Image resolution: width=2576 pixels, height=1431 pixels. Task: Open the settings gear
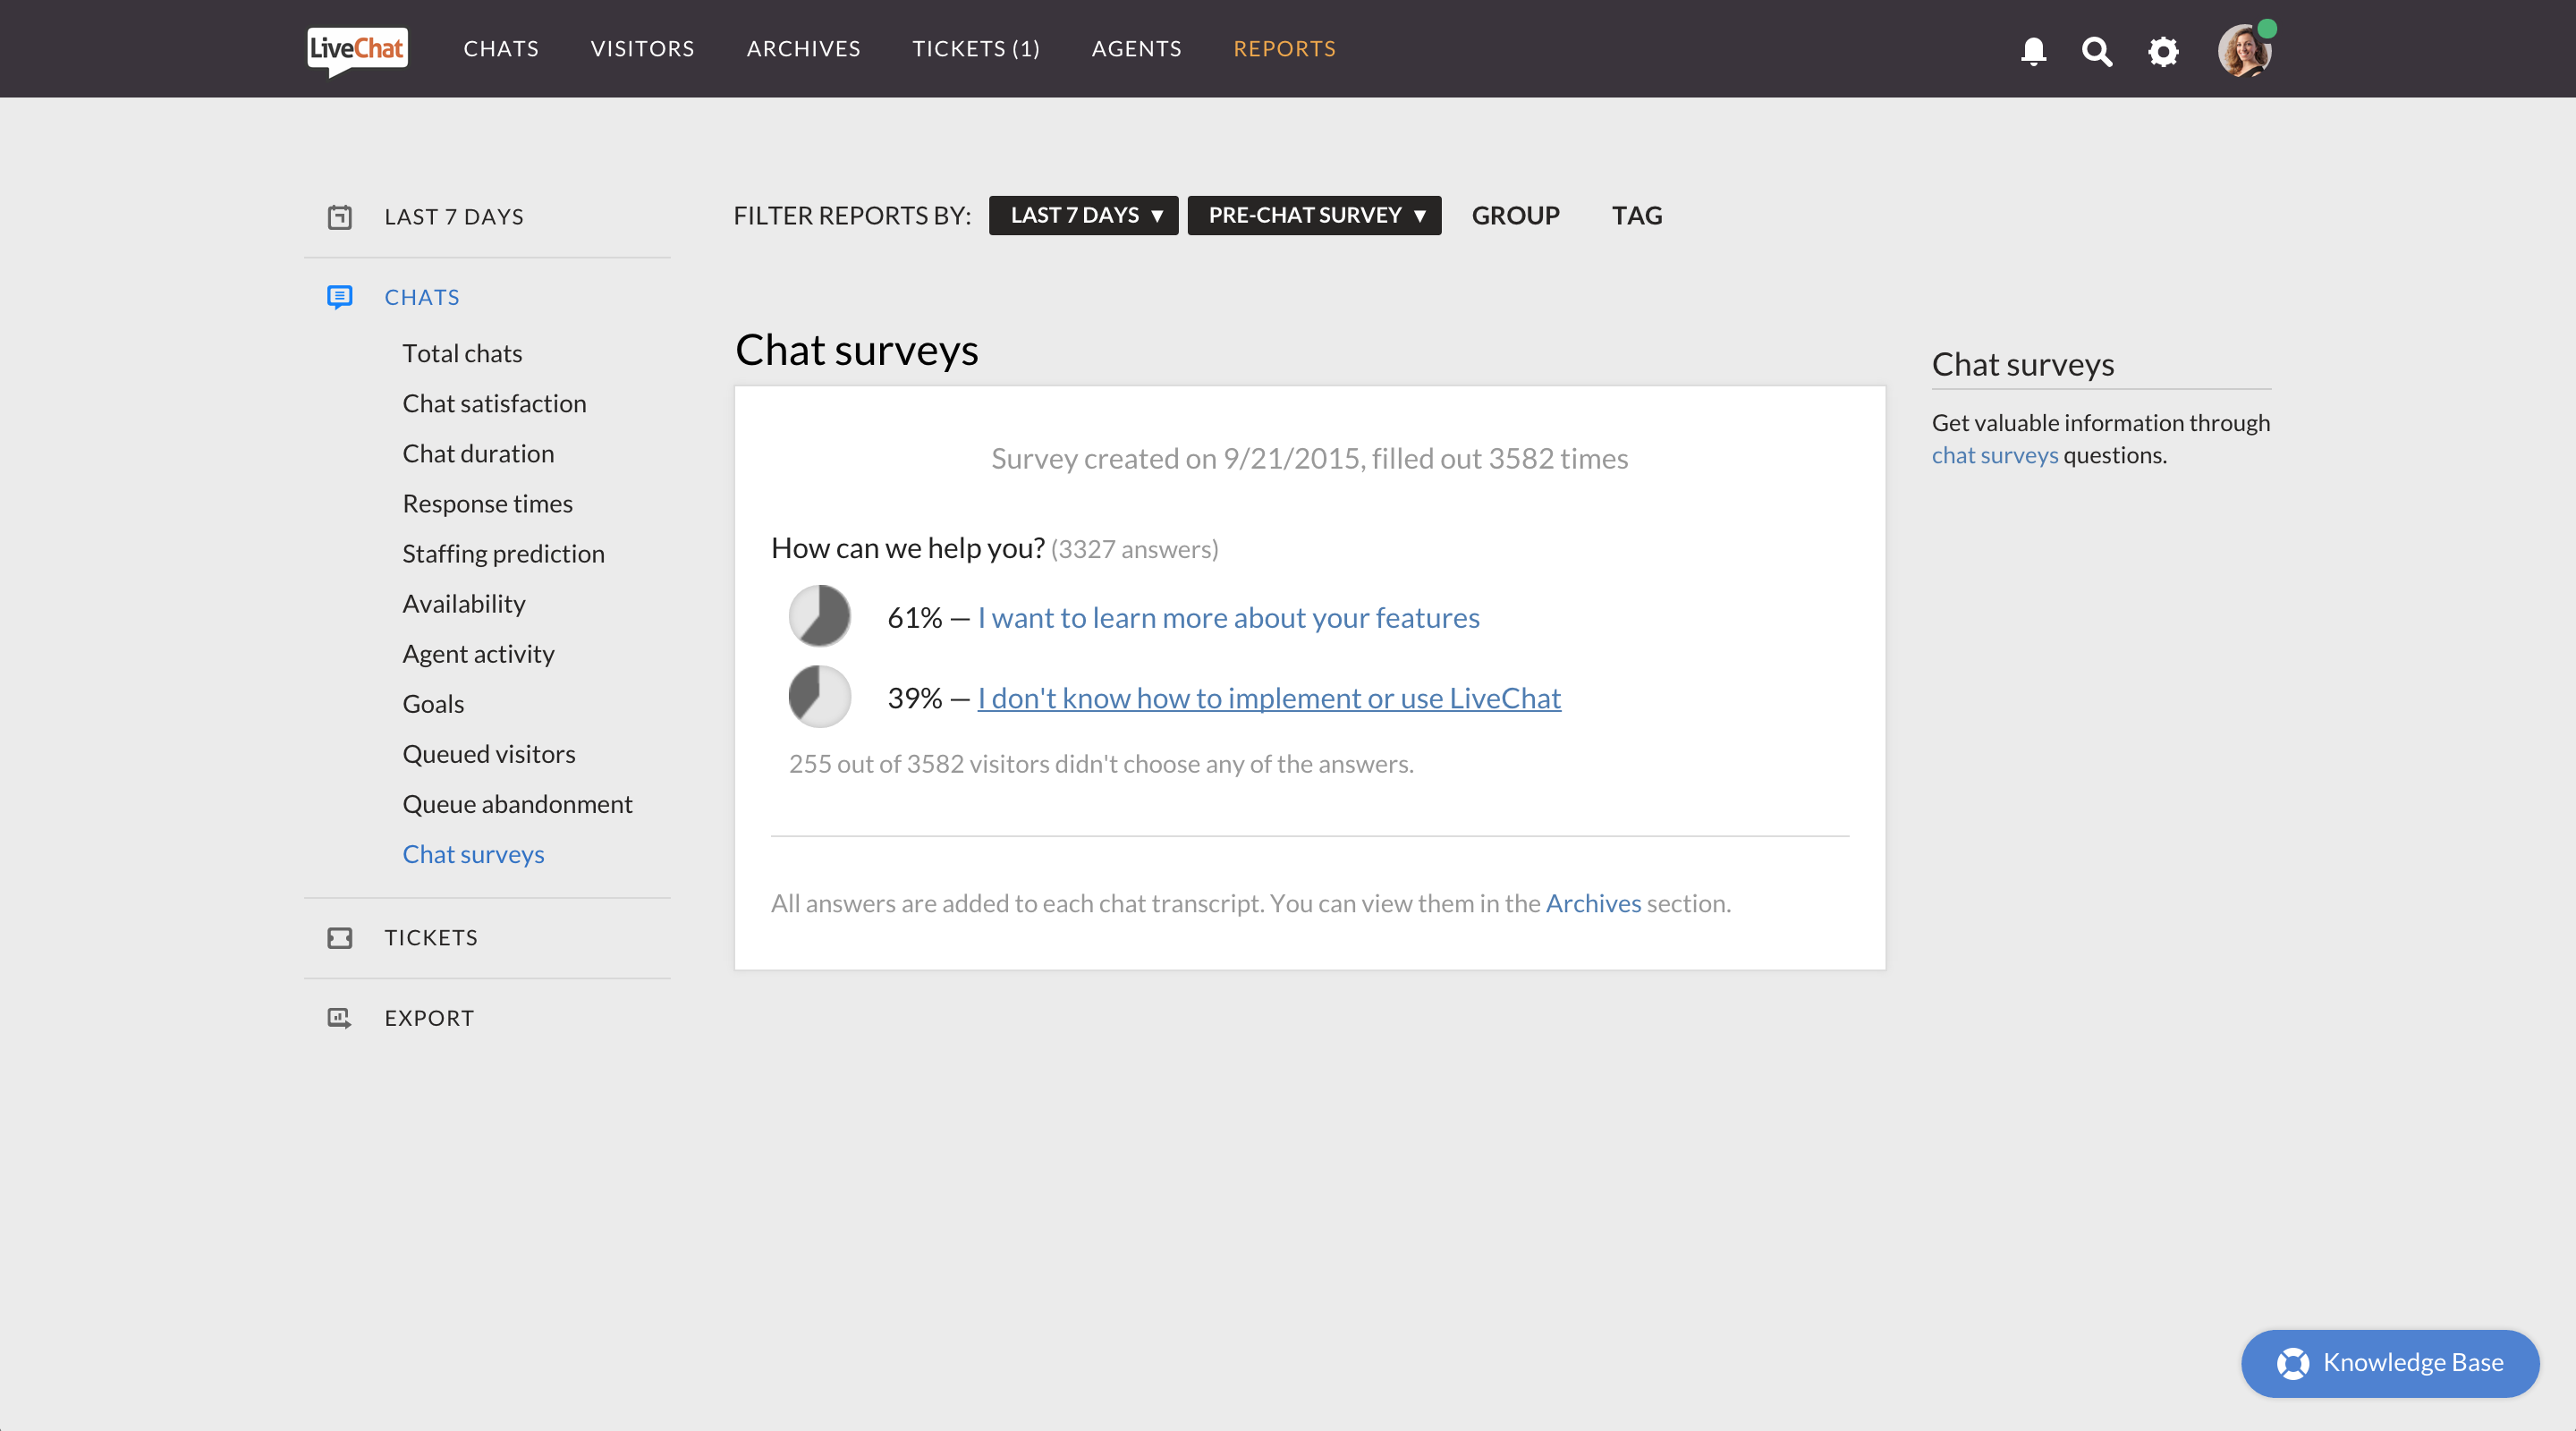[x=2162, y=50]
